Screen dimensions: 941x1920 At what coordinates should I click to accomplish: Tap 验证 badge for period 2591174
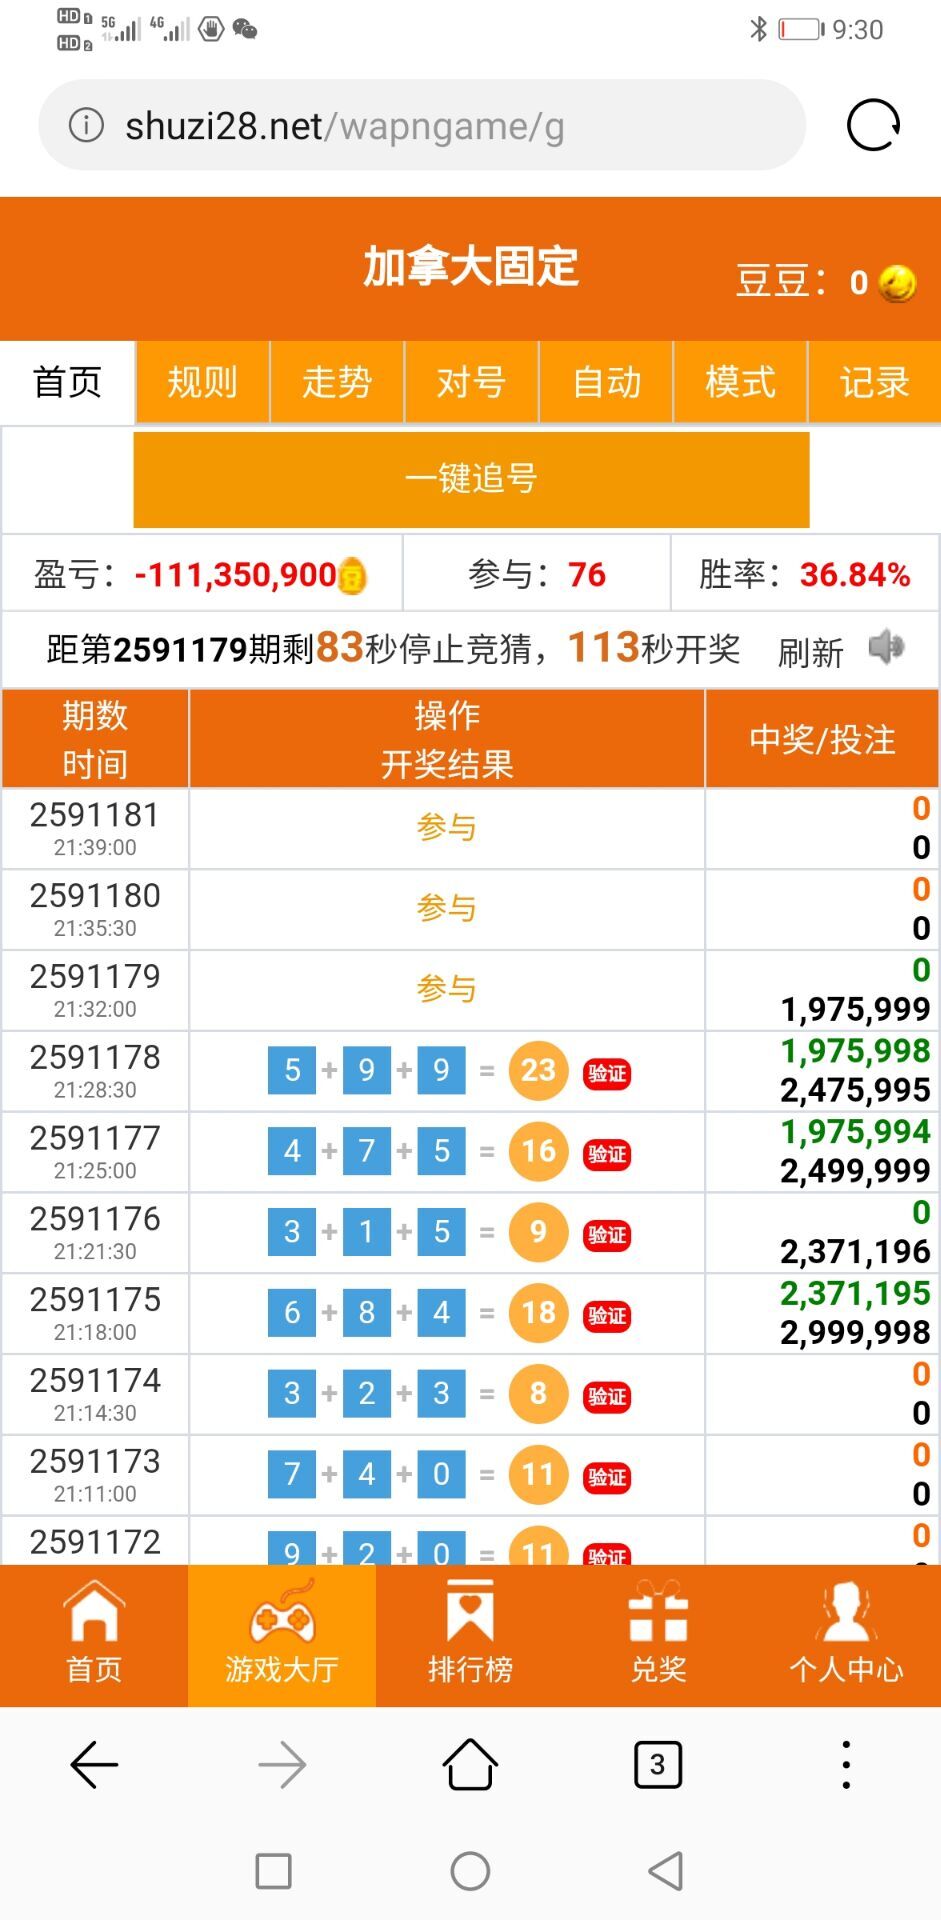pos(607,1397)
